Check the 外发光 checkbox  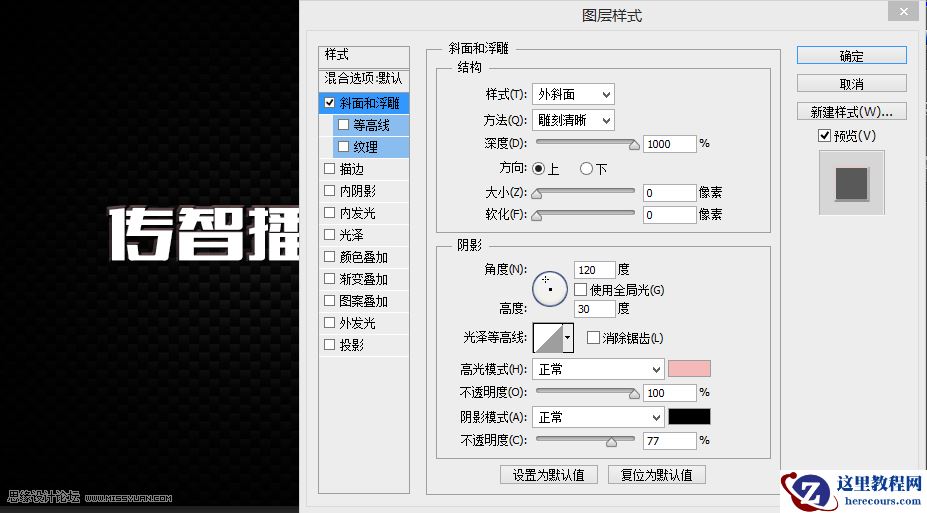click(329, 323)
